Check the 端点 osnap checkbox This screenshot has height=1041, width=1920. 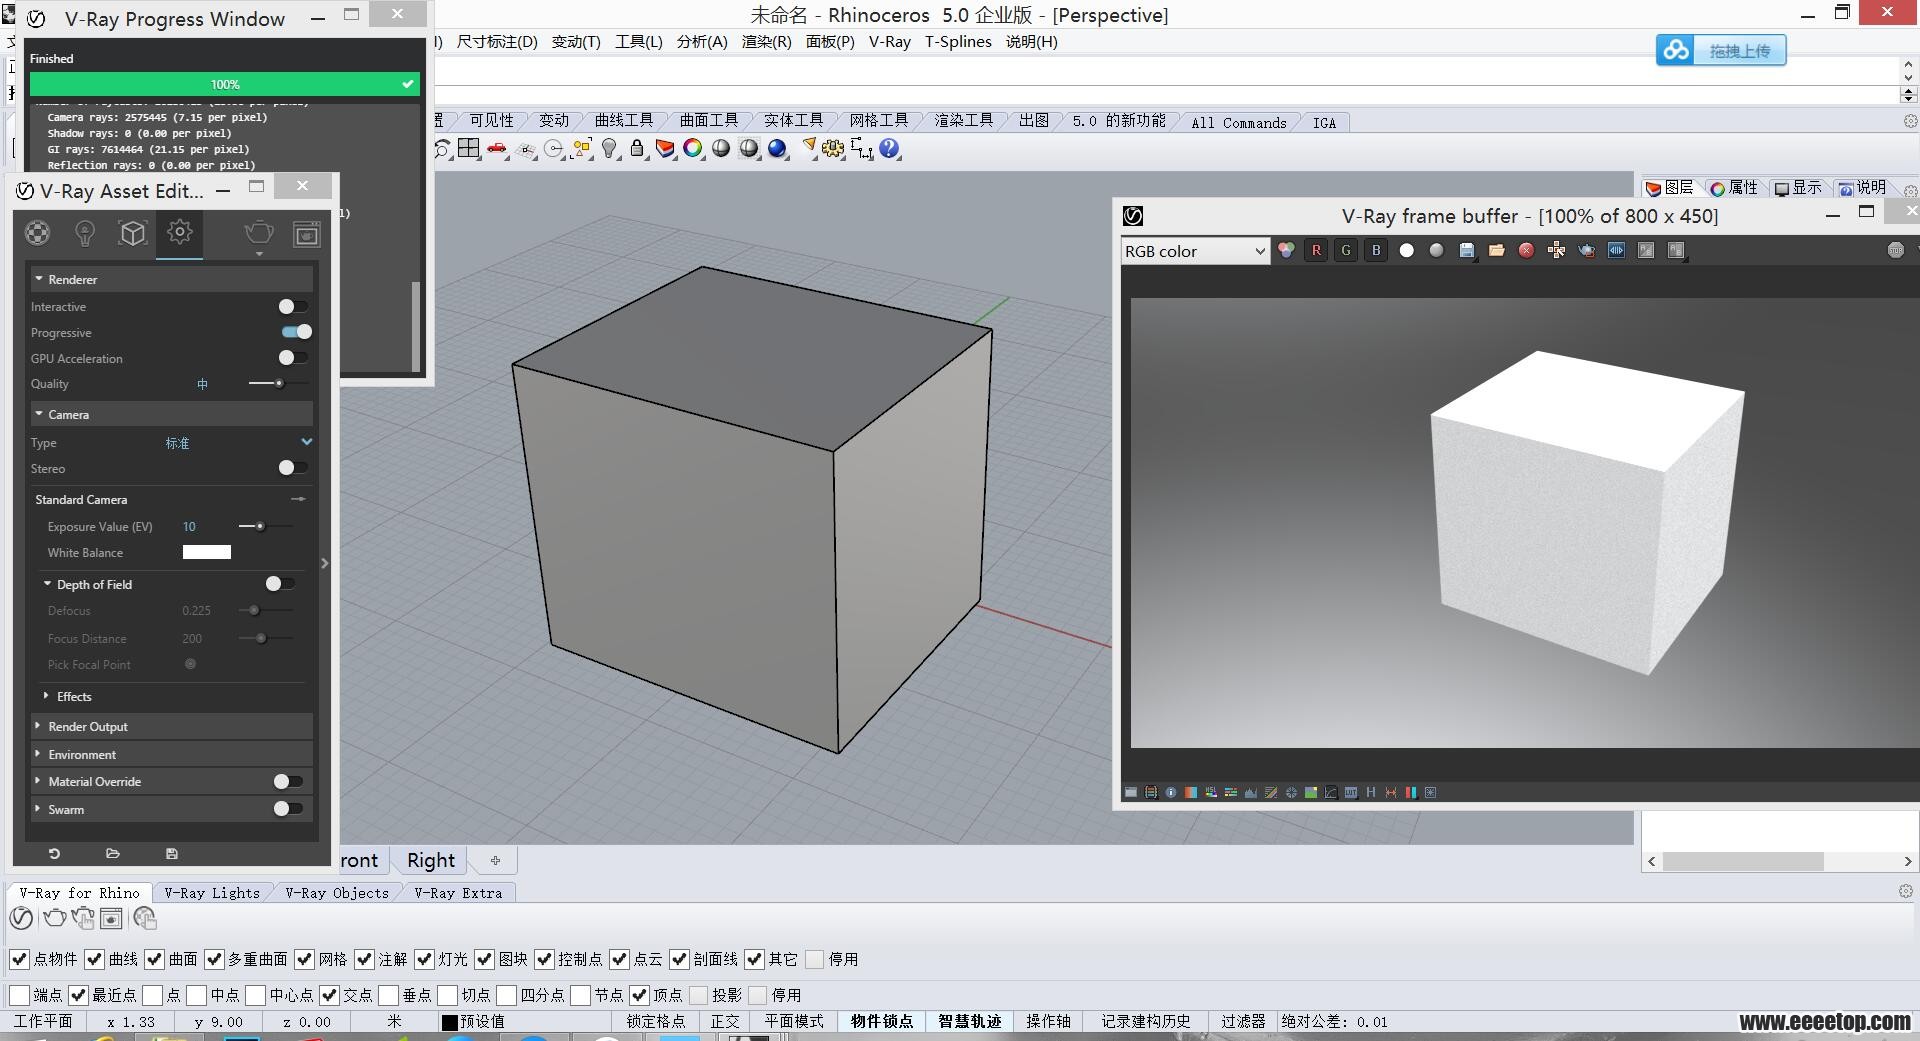coord(19,995)
